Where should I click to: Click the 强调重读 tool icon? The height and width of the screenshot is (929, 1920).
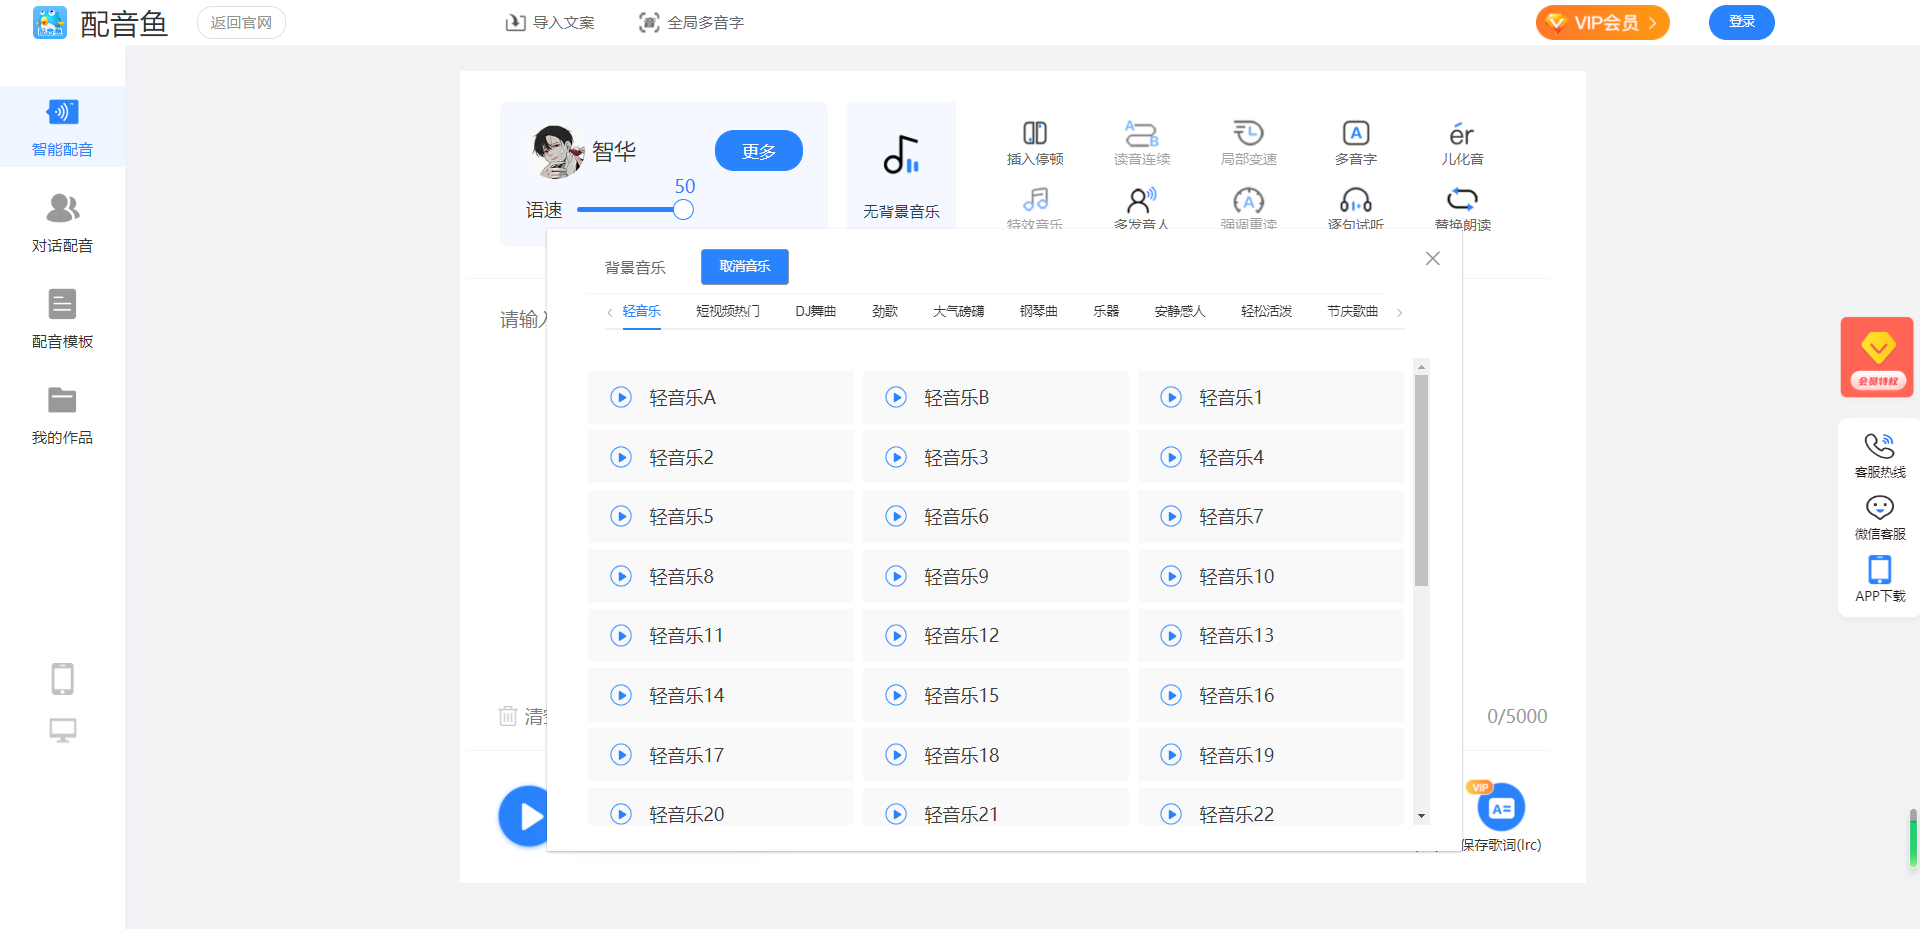tap(1248, 199)
